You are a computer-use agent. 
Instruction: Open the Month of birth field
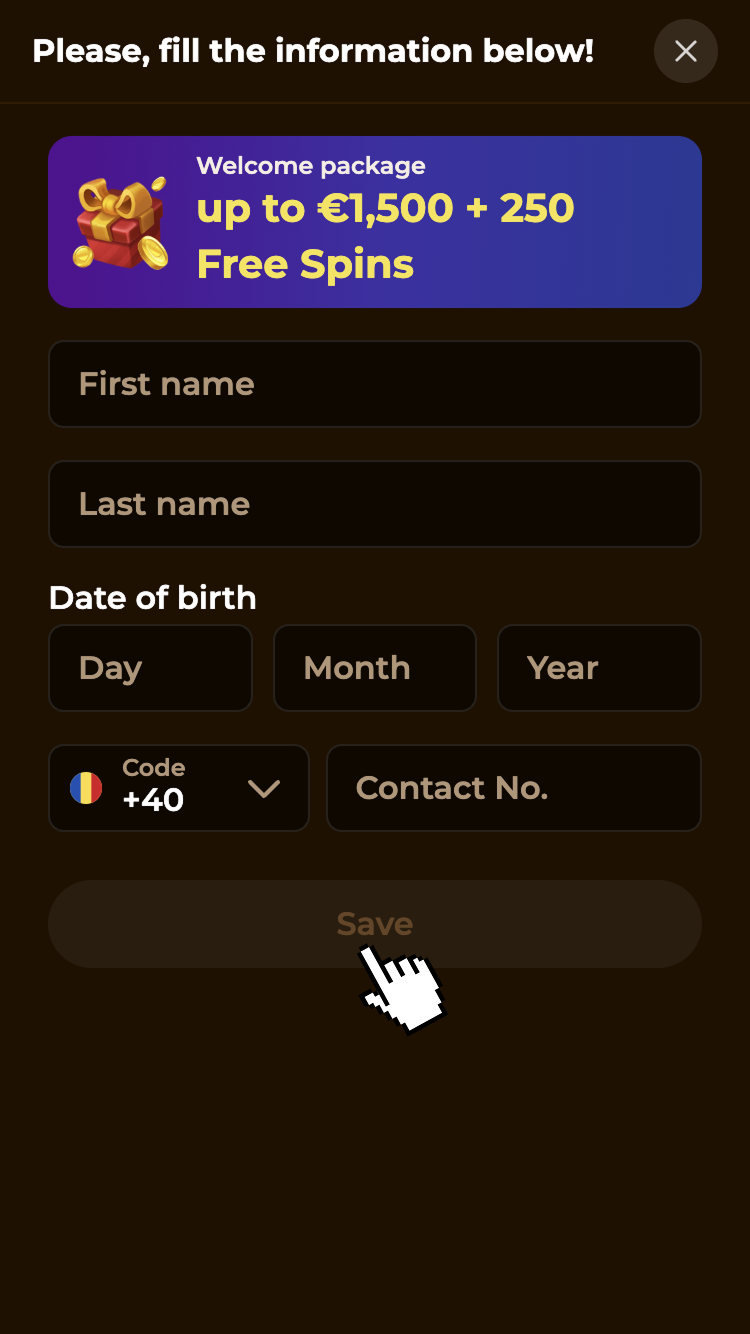coord(374,668)
